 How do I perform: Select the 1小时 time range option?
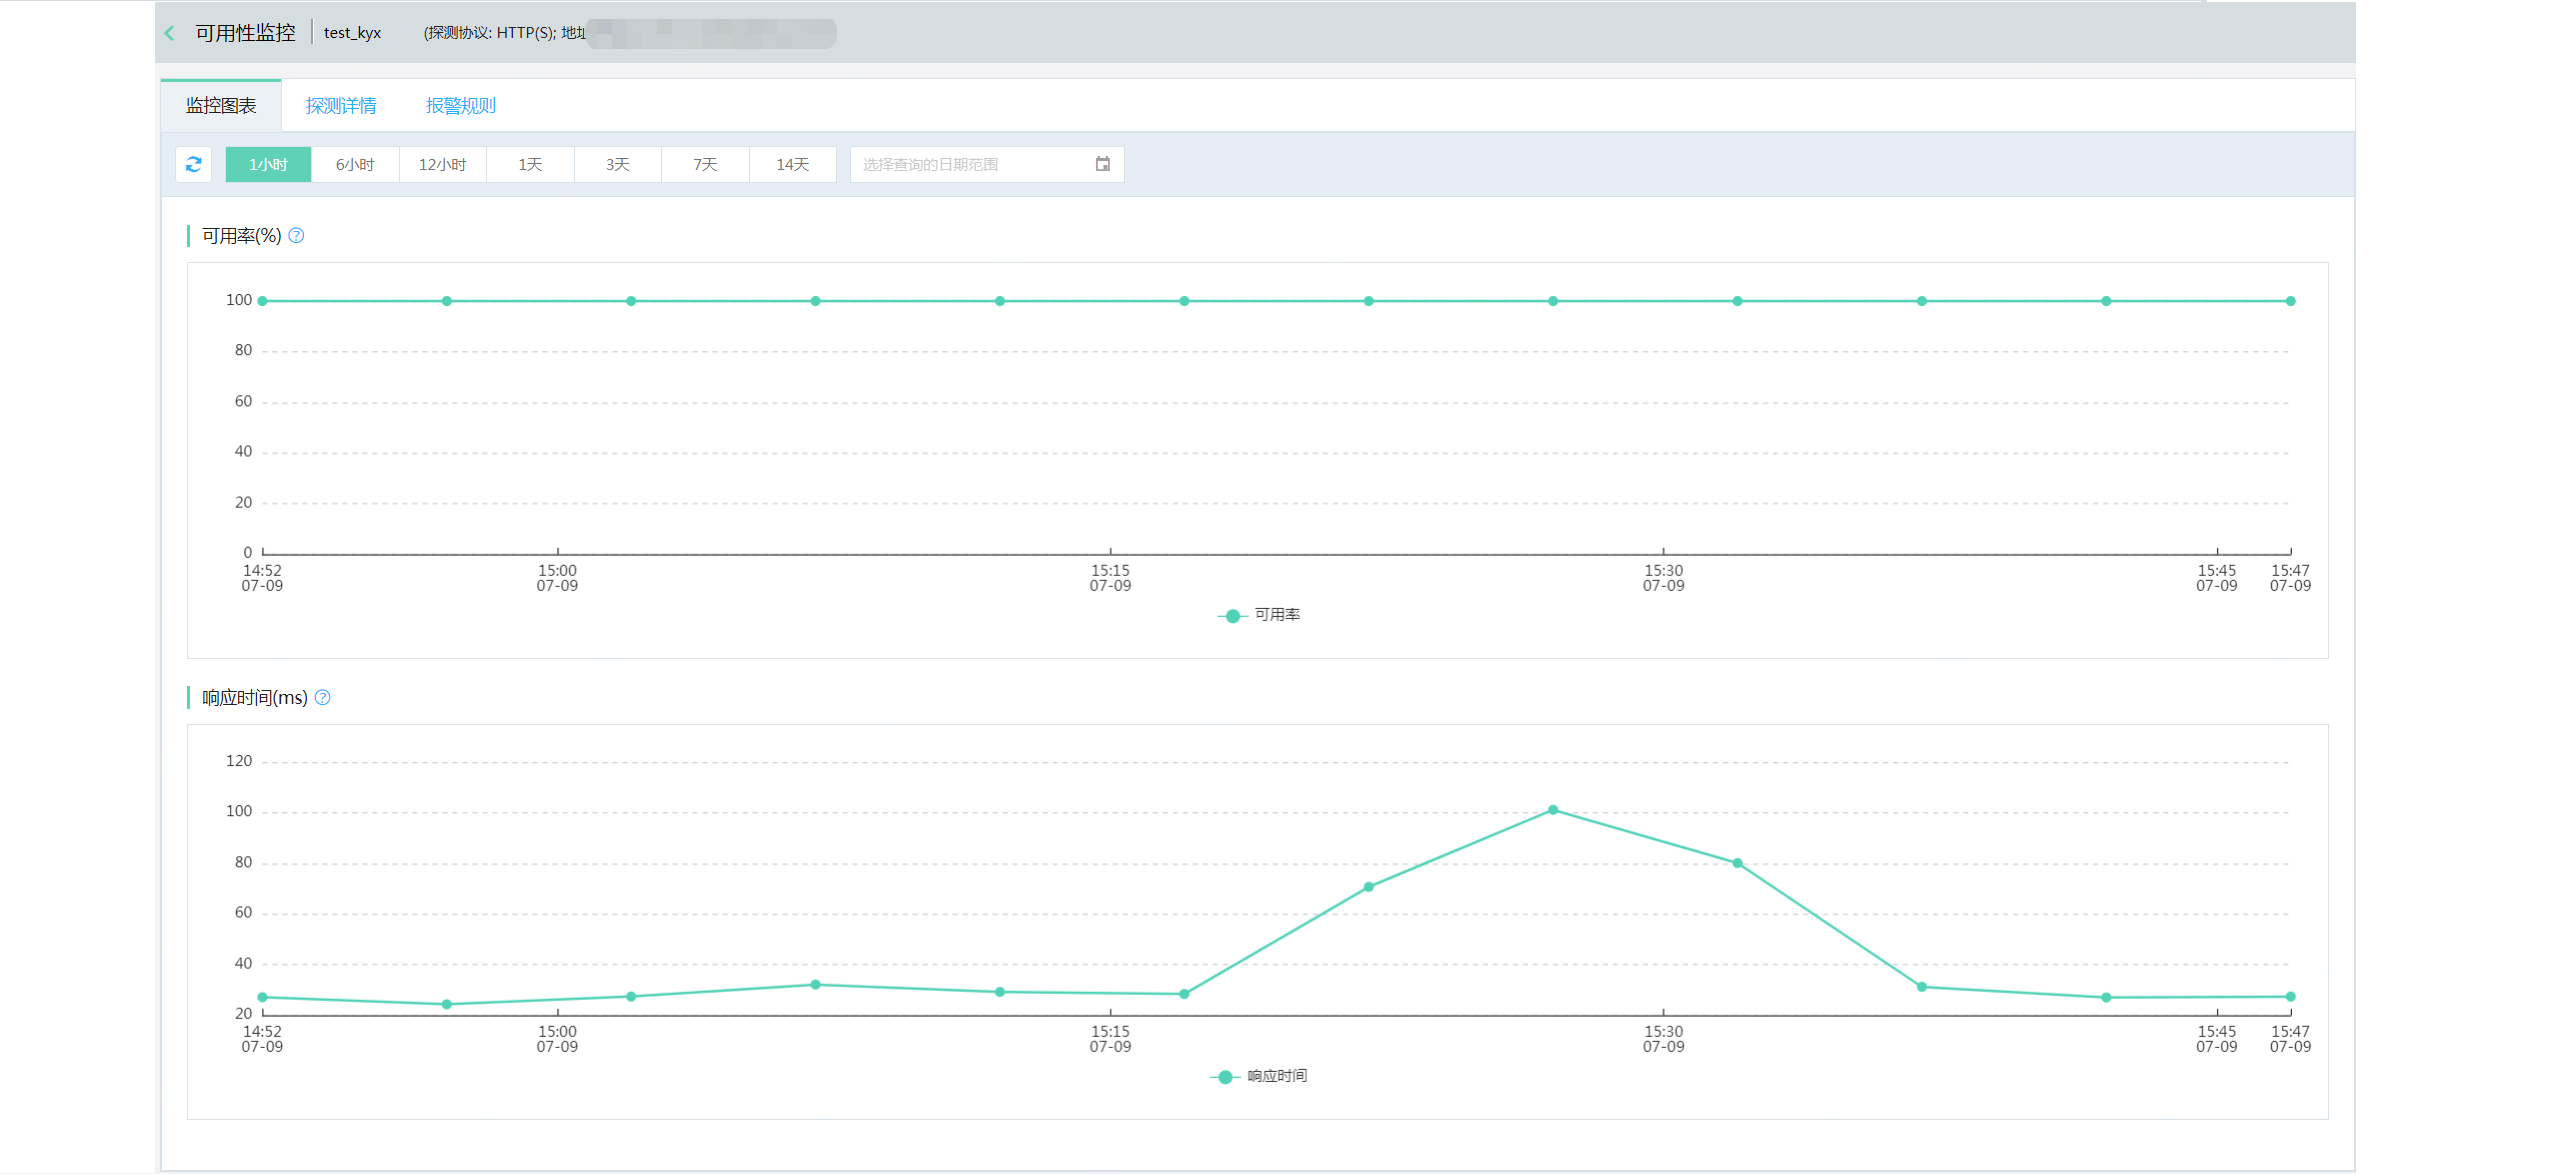pyautogui.click(x=268, y=164)
